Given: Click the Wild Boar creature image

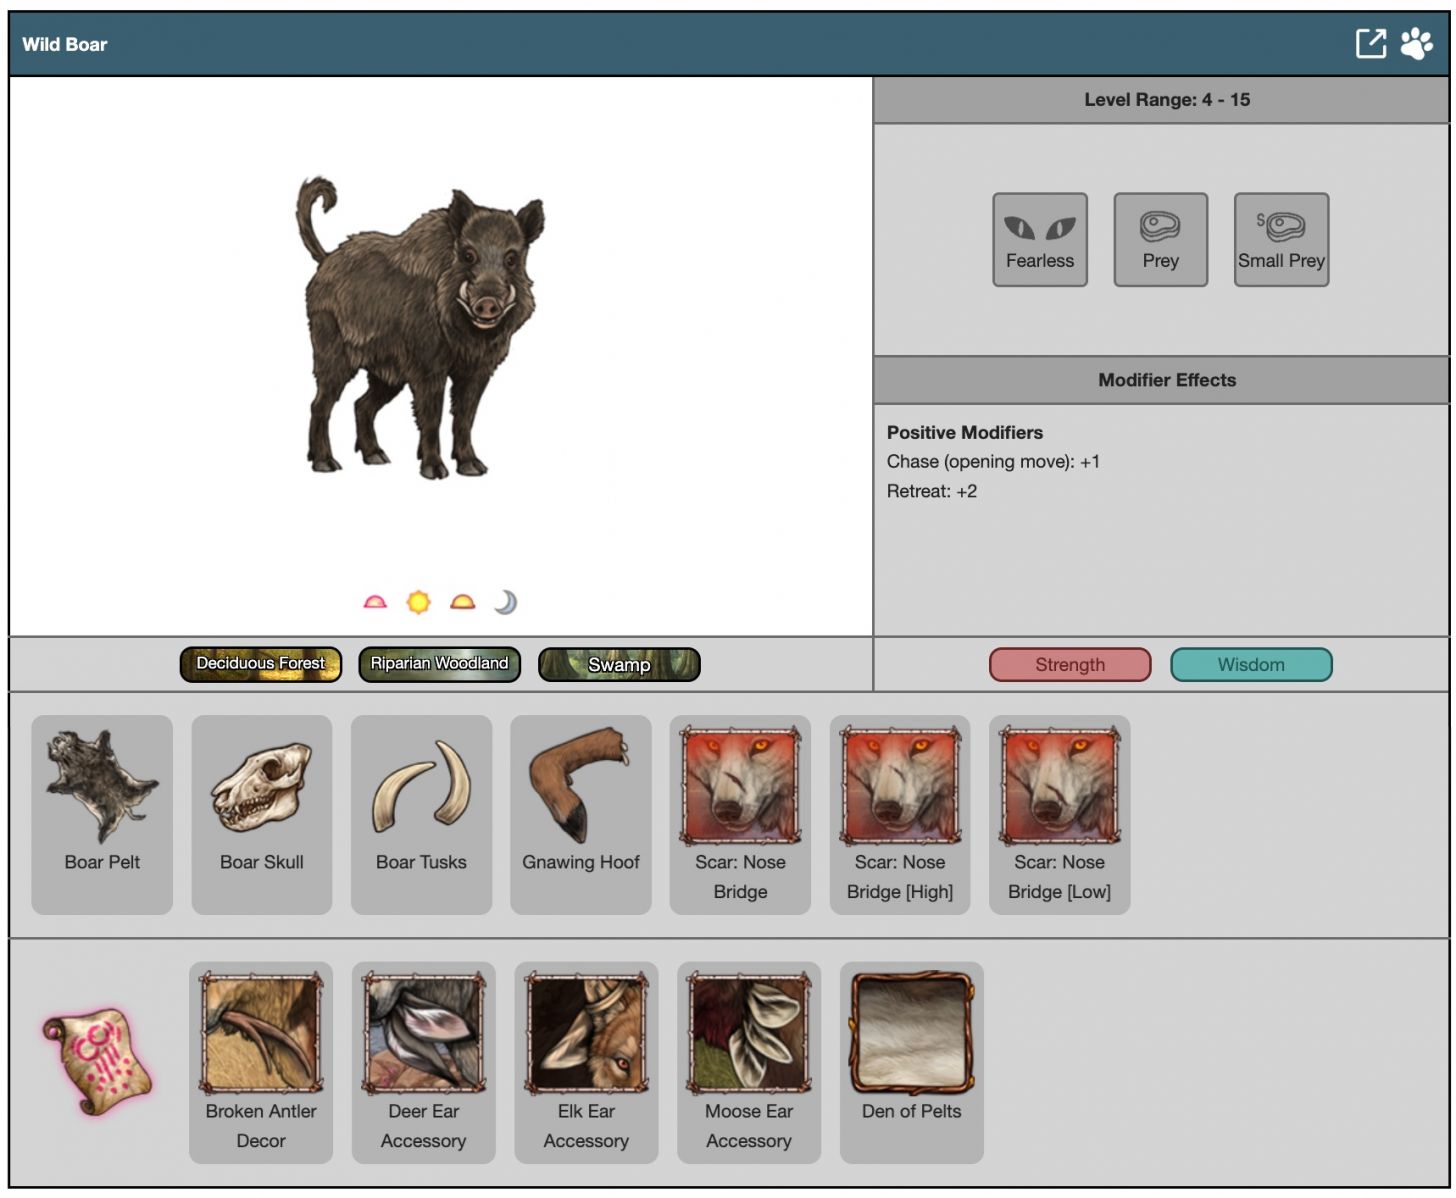Looking at the screenshot, I should pyautogui.click(x=422, y=328).
